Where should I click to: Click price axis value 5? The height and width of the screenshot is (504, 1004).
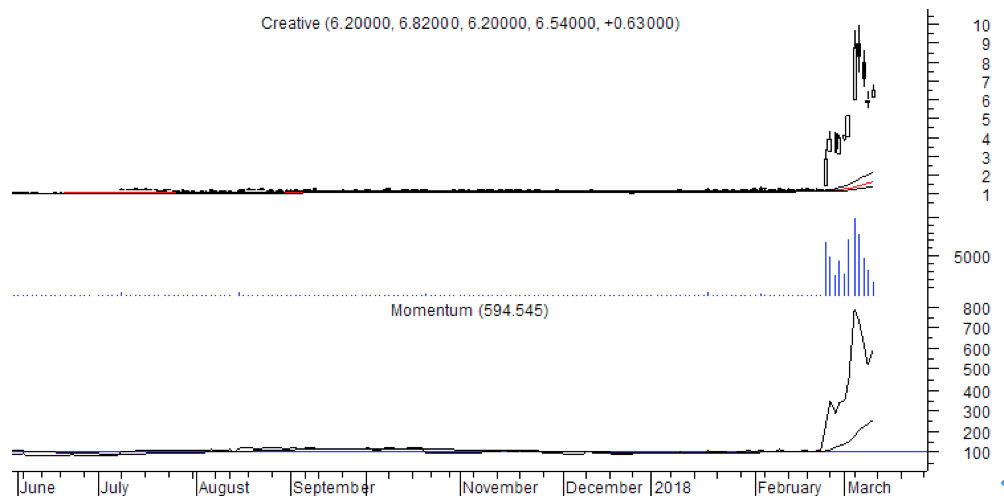pyautogui.click(x=987, y=120)
